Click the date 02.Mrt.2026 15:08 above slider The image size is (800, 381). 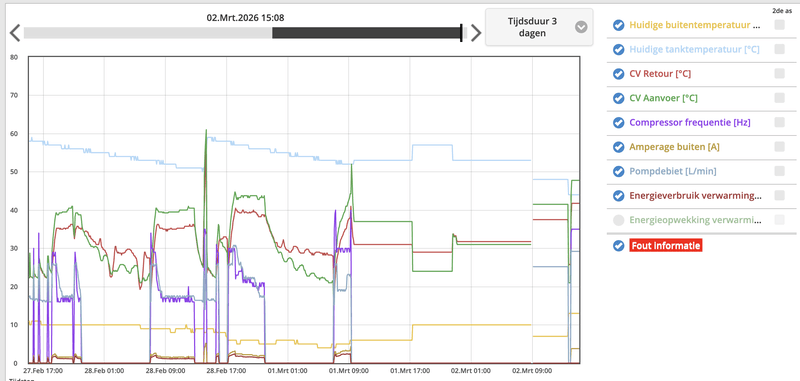click(245, 17)
